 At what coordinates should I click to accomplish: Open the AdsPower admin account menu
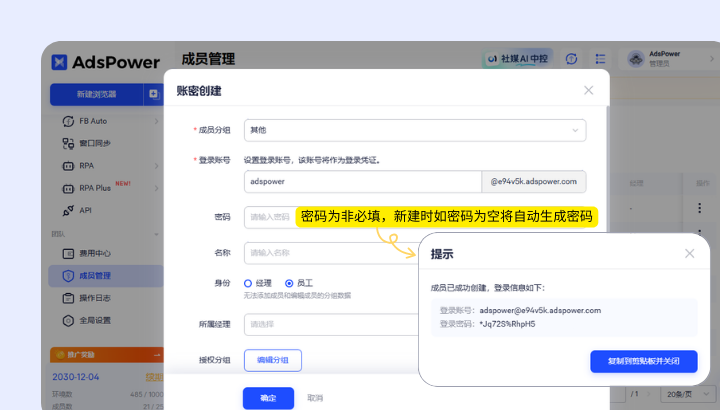pyautogui.click(x=669, y=59)
